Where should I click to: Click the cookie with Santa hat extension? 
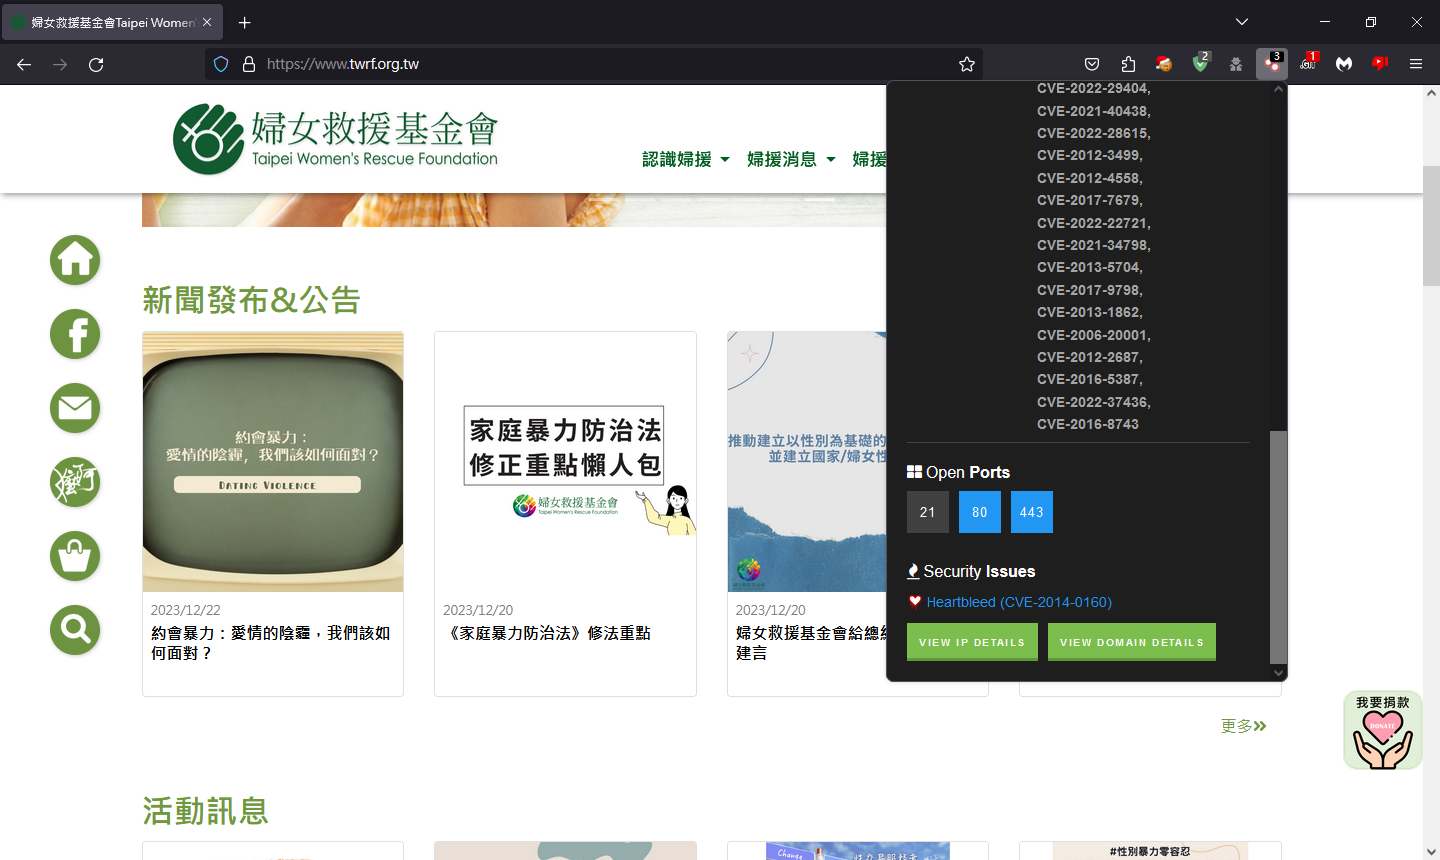pyautogui.click(x=1164, y=64)
